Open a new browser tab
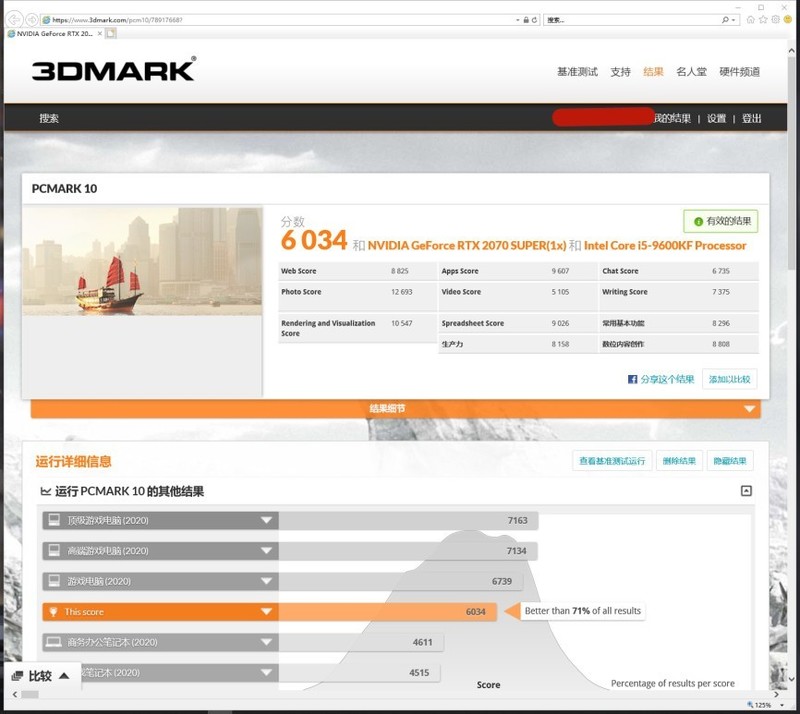The image size is (800, 714). coord(111,34)
